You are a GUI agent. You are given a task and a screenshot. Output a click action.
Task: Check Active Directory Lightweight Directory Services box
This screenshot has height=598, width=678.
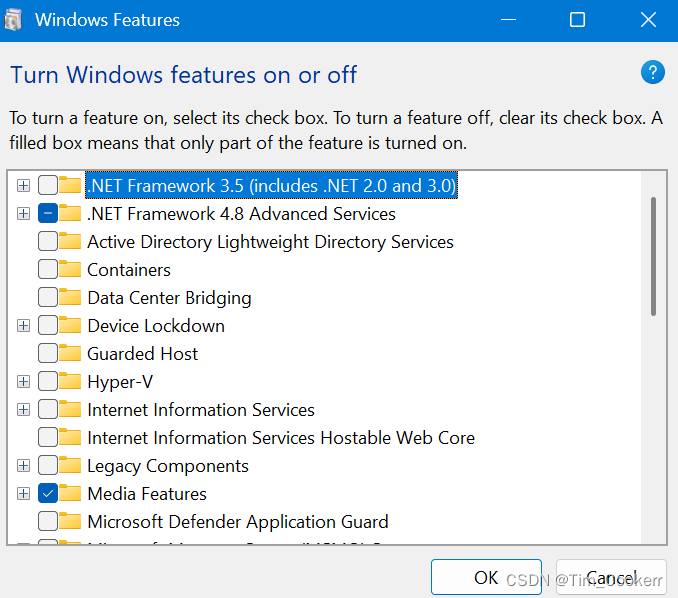point(48,241)
